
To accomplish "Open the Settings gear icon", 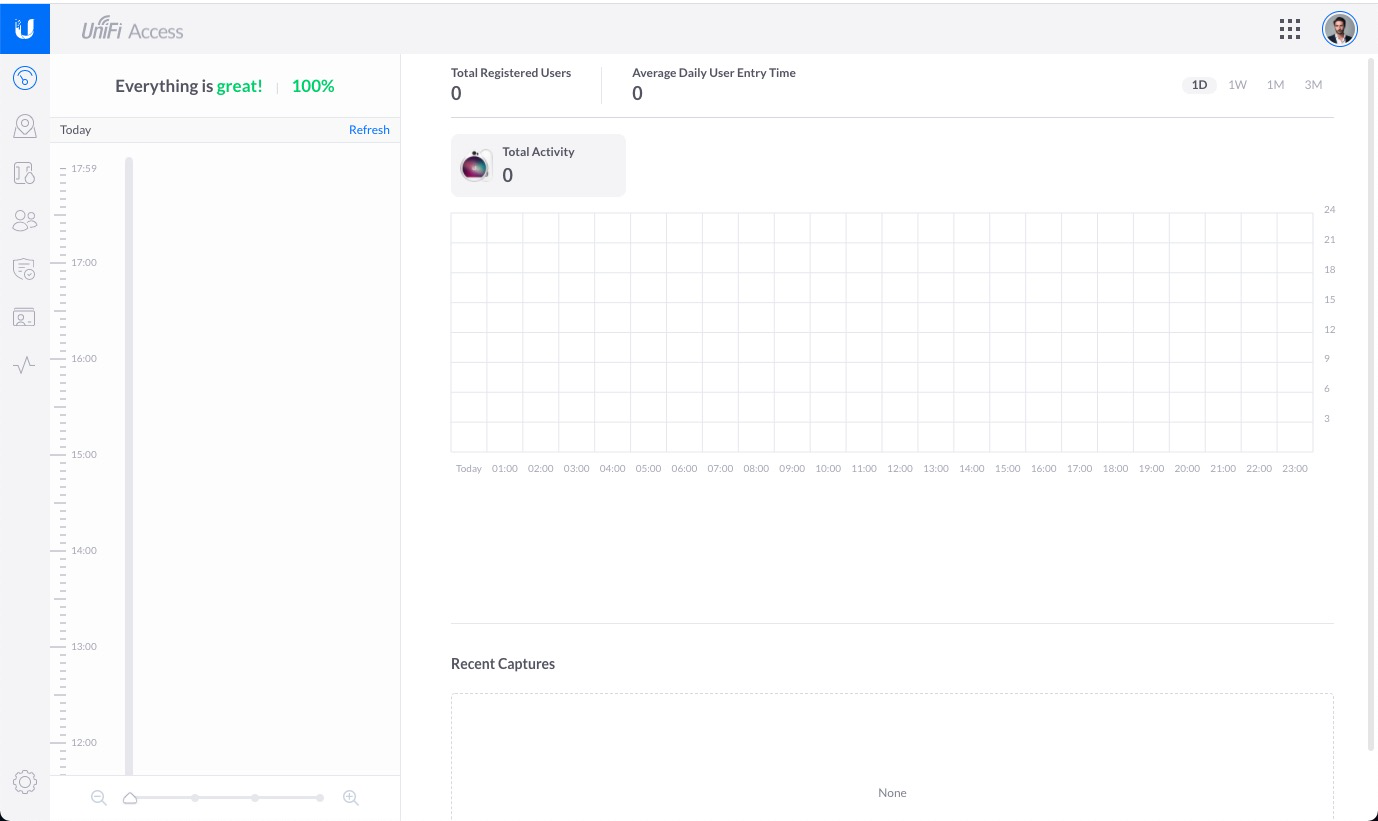I will point(25,782).
